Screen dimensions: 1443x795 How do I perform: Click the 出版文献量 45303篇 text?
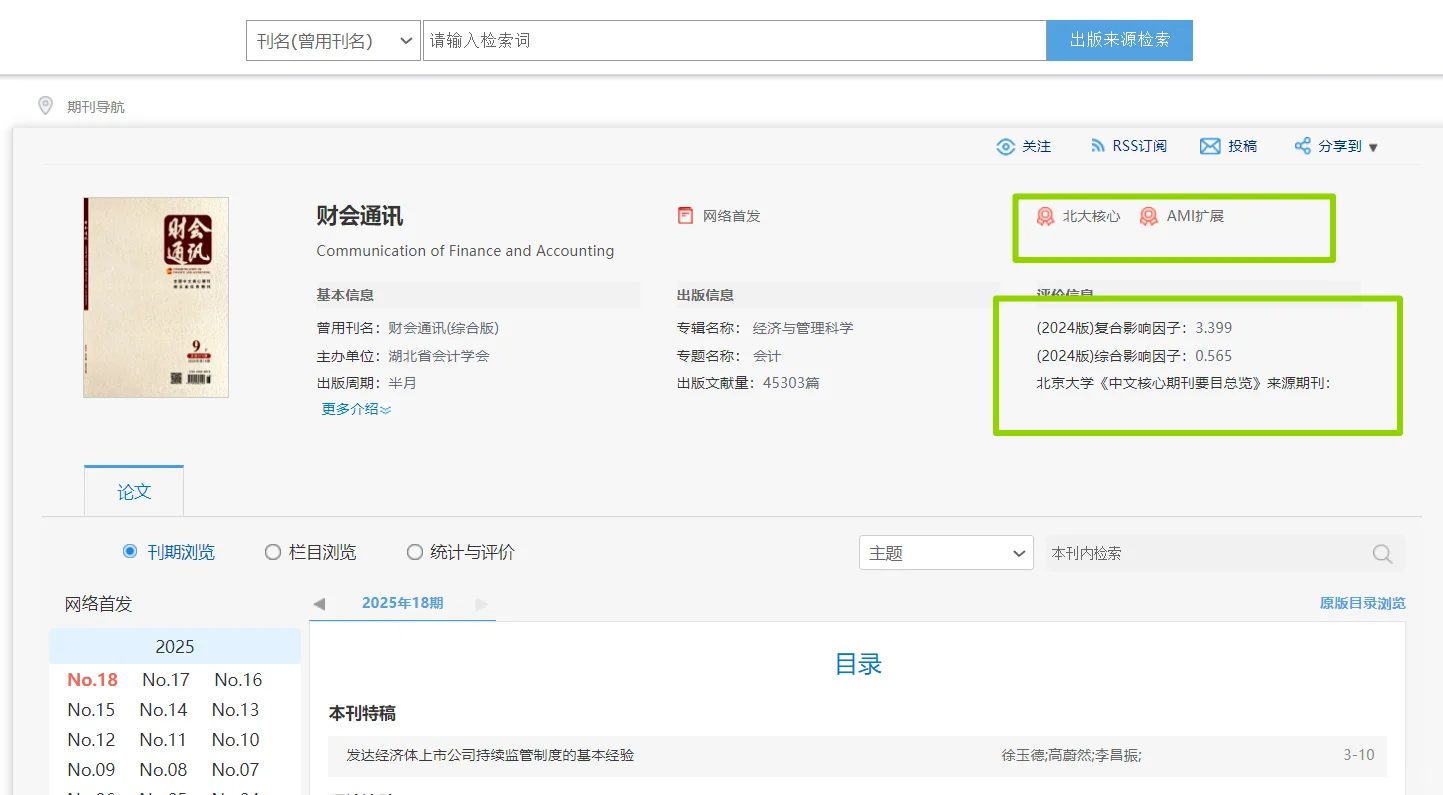[x=748, y=383]
